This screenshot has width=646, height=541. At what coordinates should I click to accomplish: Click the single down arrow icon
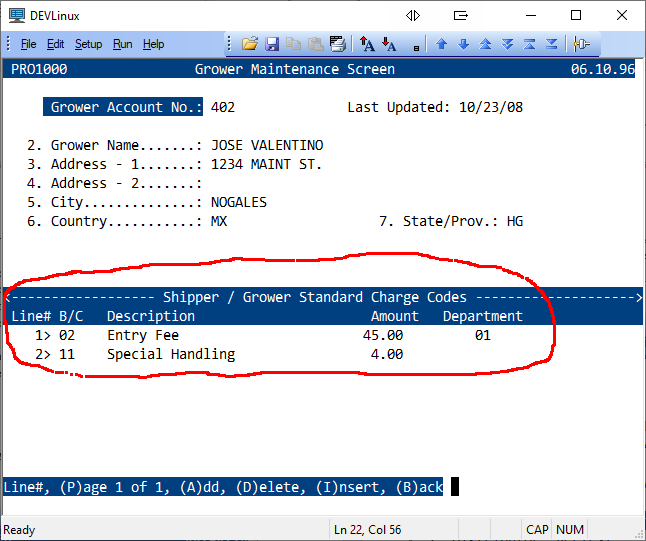[463, 44]
